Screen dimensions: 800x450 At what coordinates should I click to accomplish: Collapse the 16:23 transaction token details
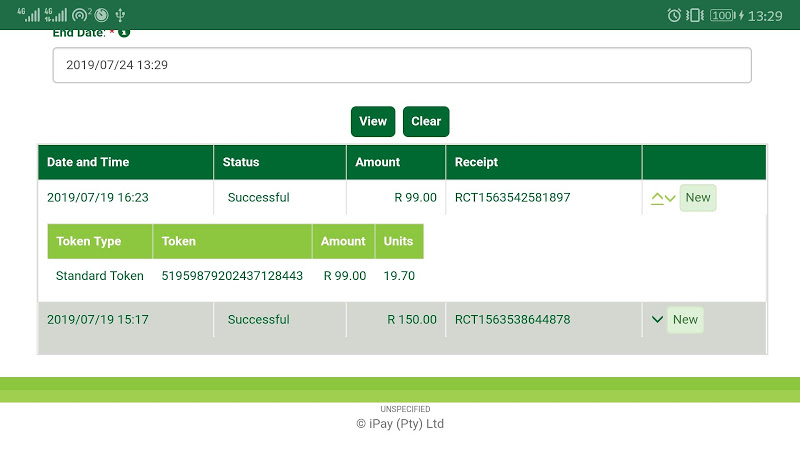tap(657, 198)
